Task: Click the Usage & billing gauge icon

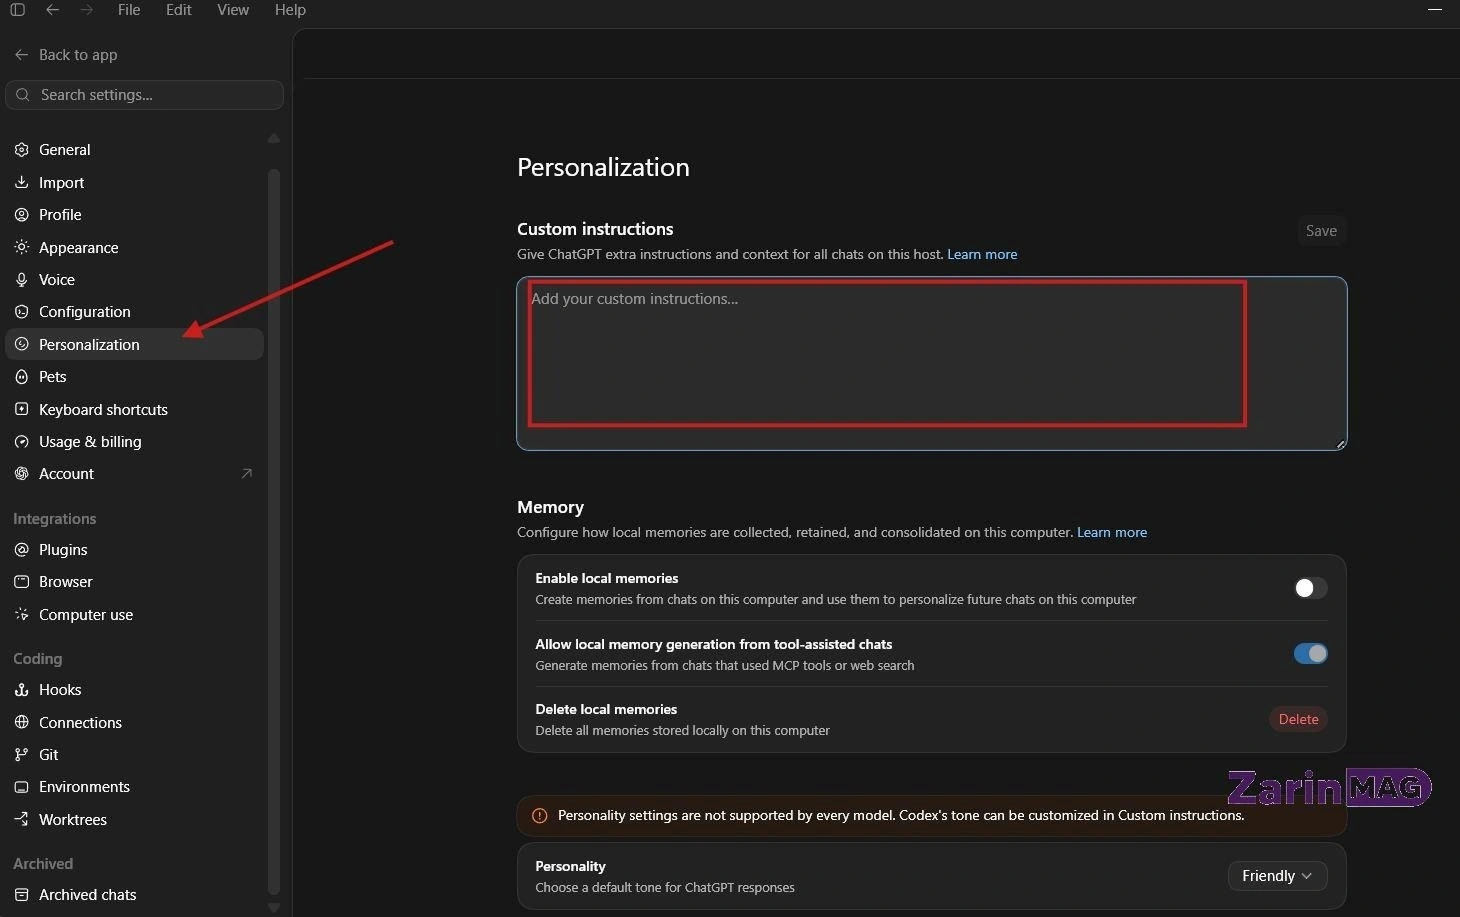Action: click(22, 442)
